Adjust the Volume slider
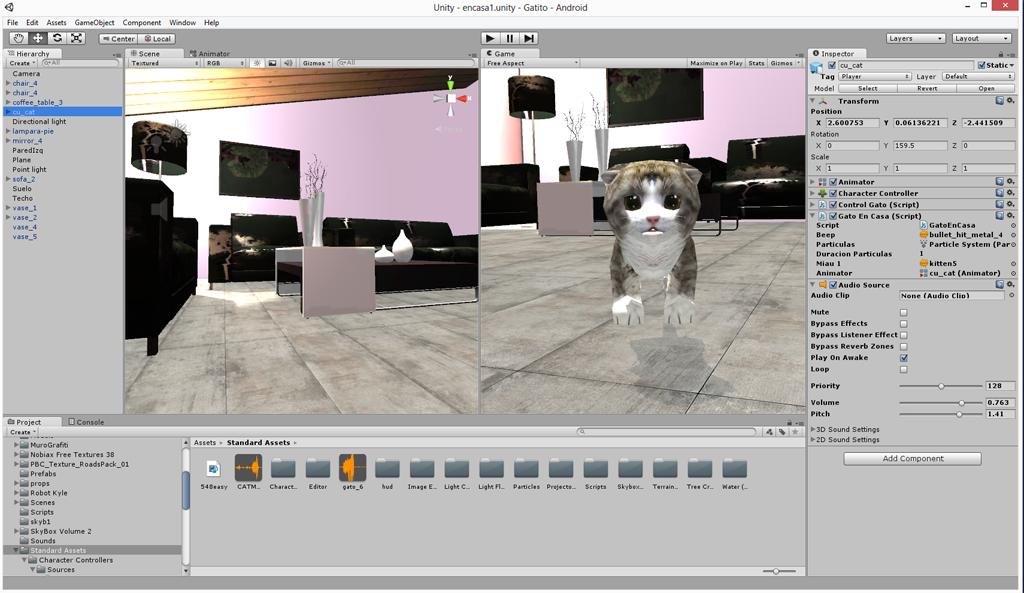 coord(941,403)
